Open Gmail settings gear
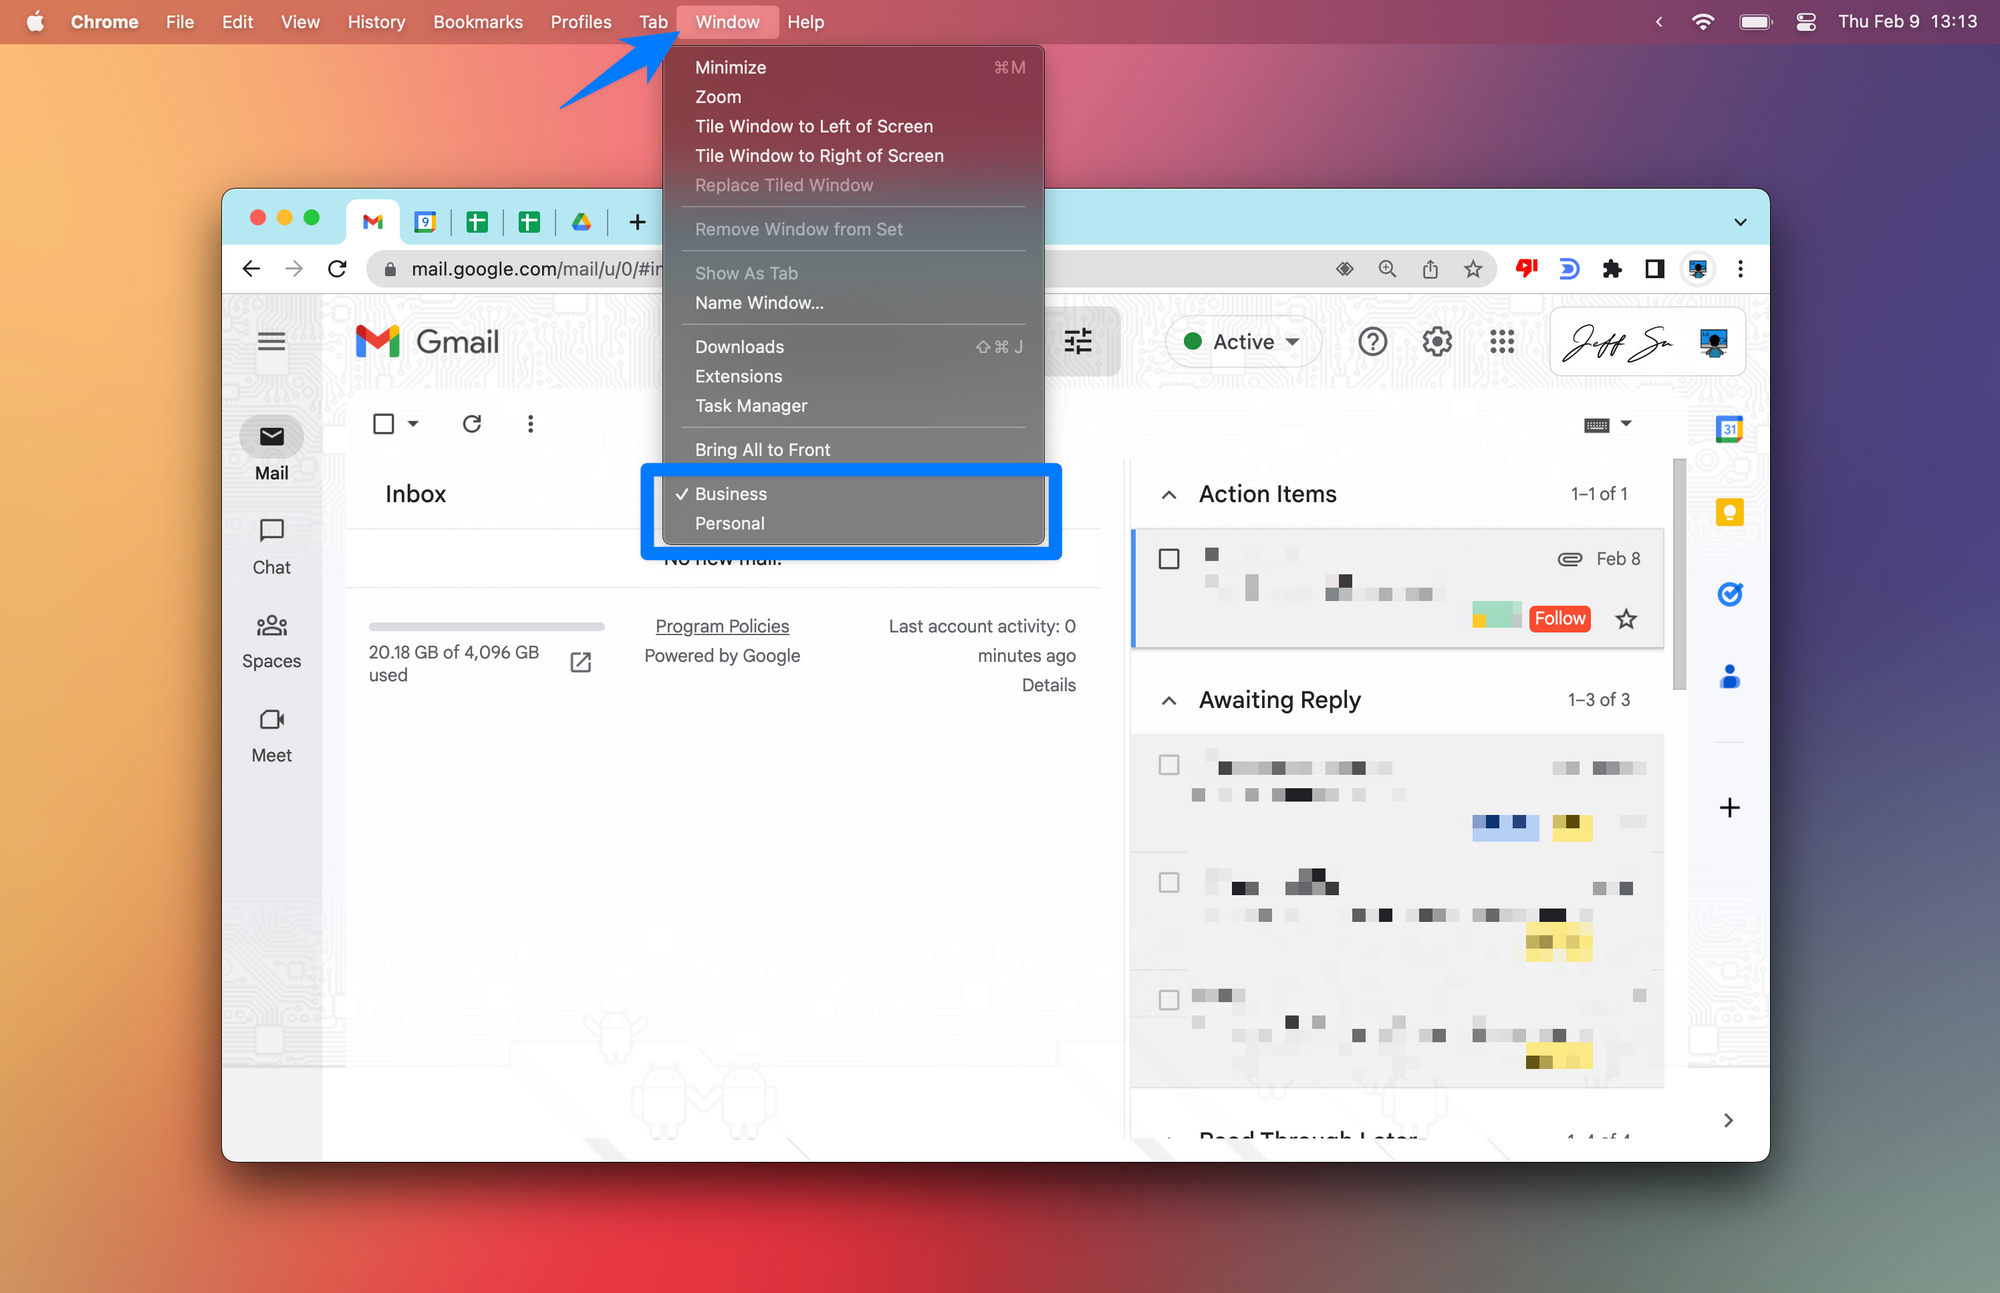The height and width of the screenshot is (1293, 2000). [1437, 341]
